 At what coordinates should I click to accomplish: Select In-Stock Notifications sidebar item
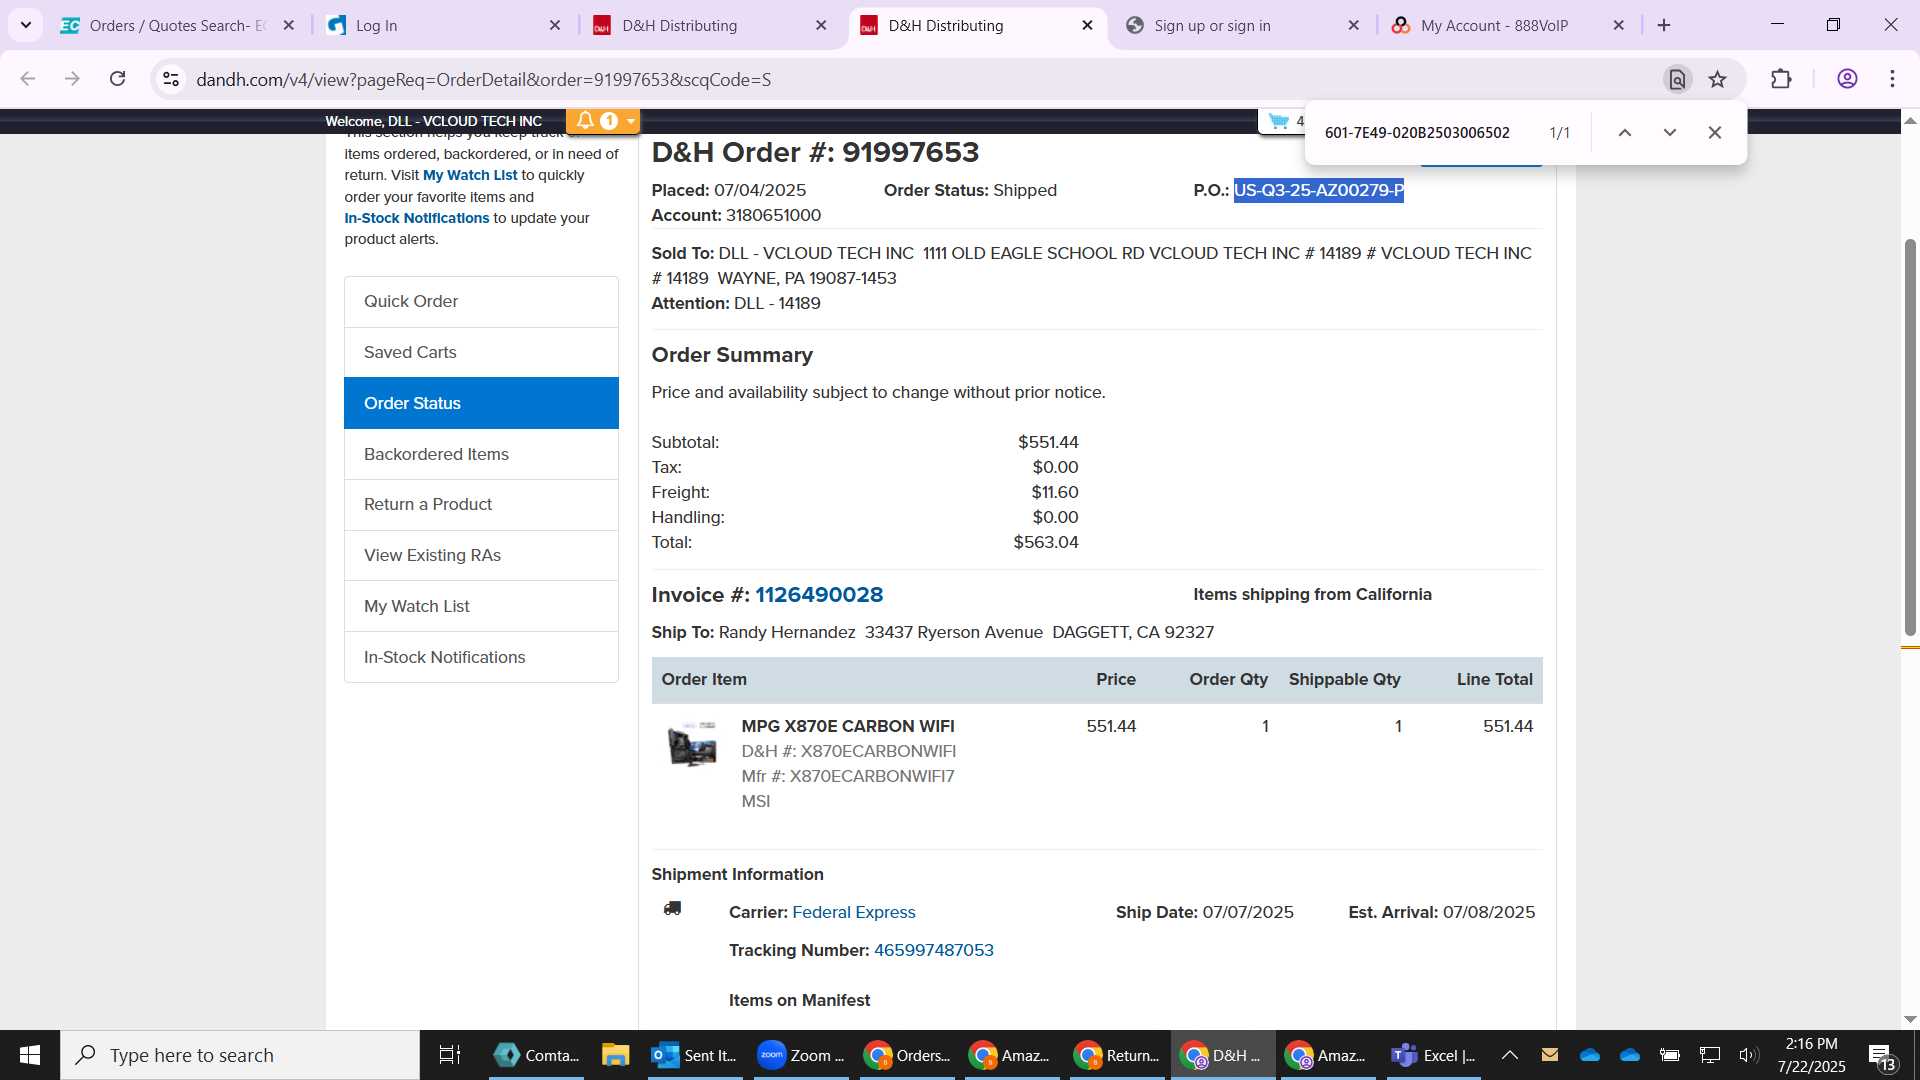(481, 657)
